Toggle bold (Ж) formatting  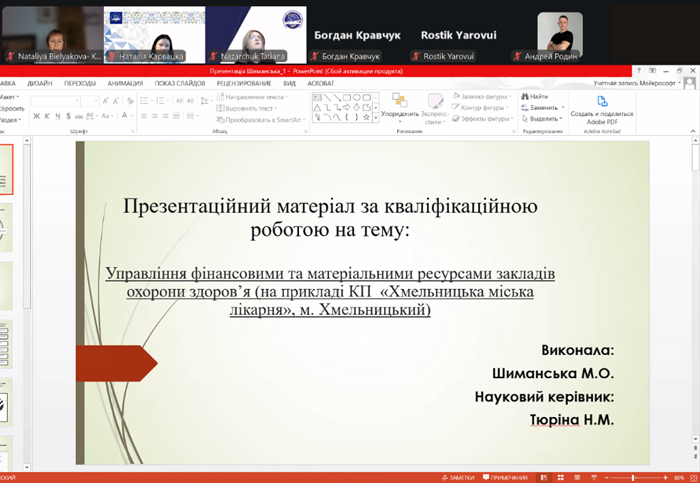(35, 116)
